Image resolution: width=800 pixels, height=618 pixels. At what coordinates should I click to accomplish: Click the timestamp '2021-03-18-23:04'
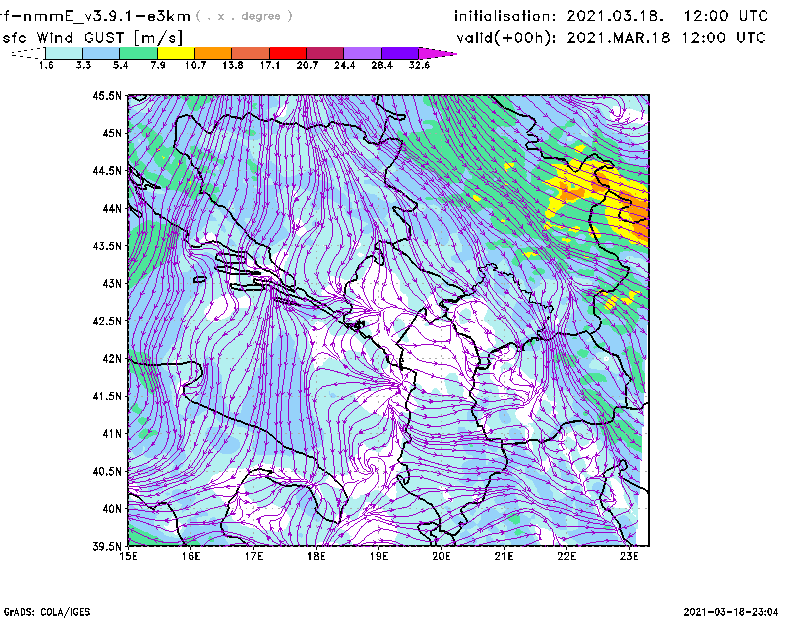coord(731,612)
